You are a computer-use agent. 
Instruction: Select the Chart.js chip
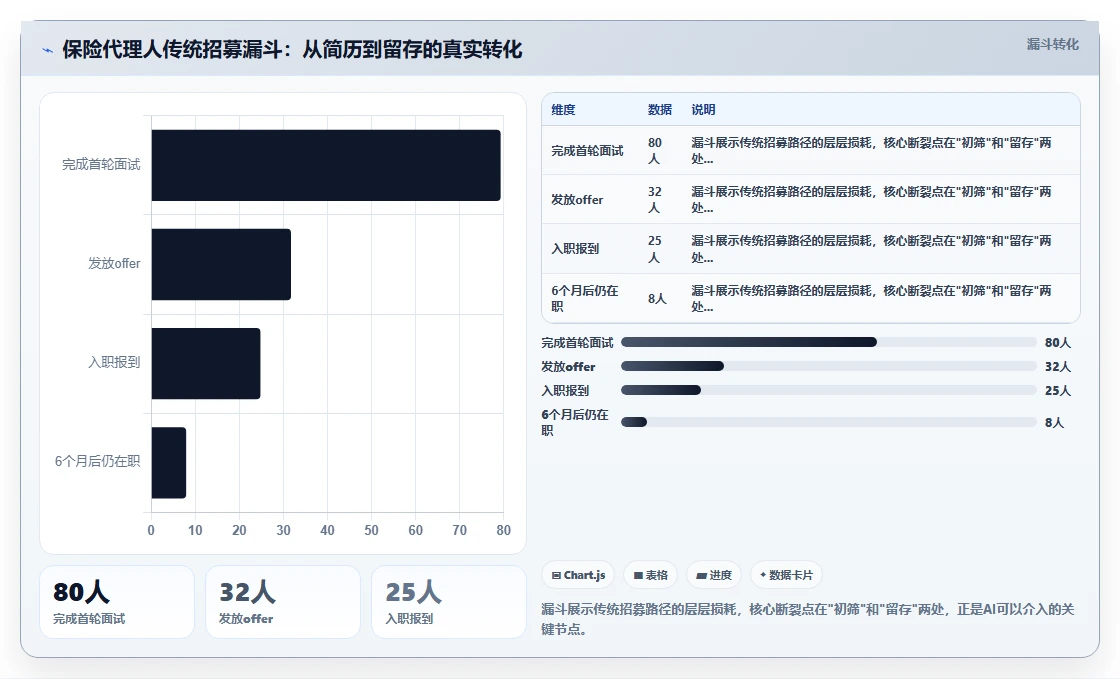578,575
